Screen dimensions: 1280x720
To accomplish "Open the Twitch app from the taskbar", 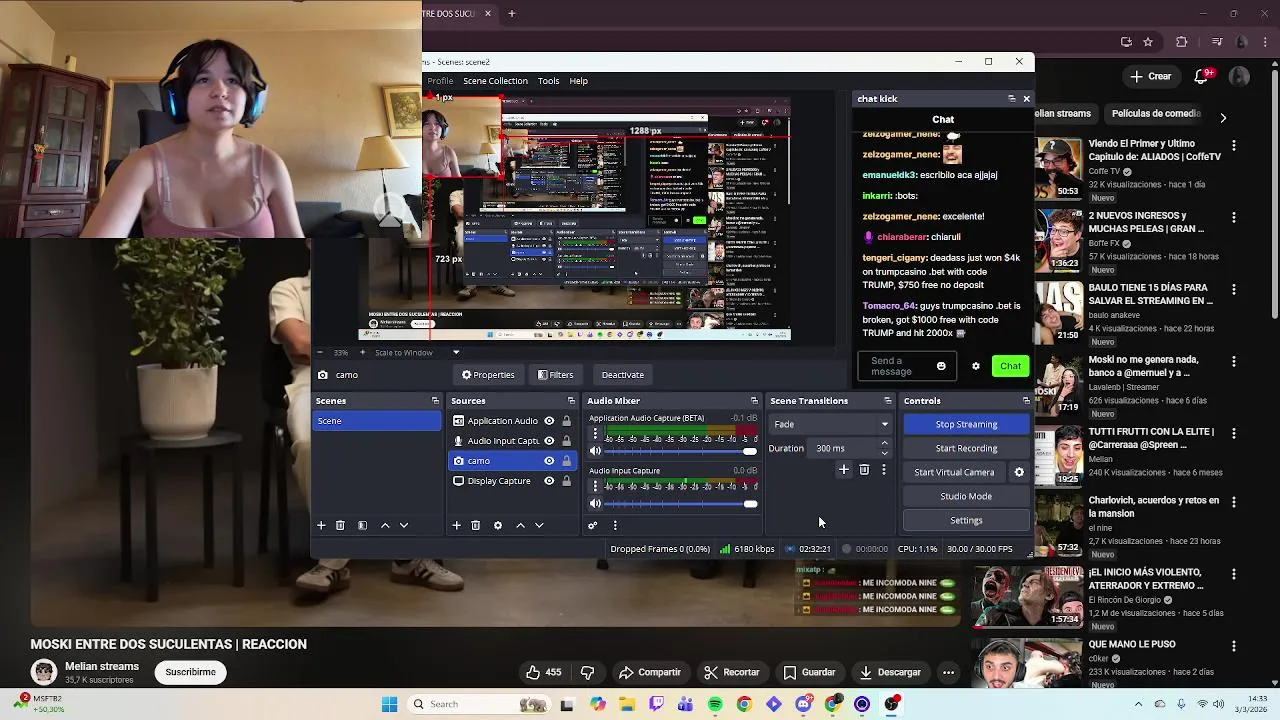I will coord(656,704).
